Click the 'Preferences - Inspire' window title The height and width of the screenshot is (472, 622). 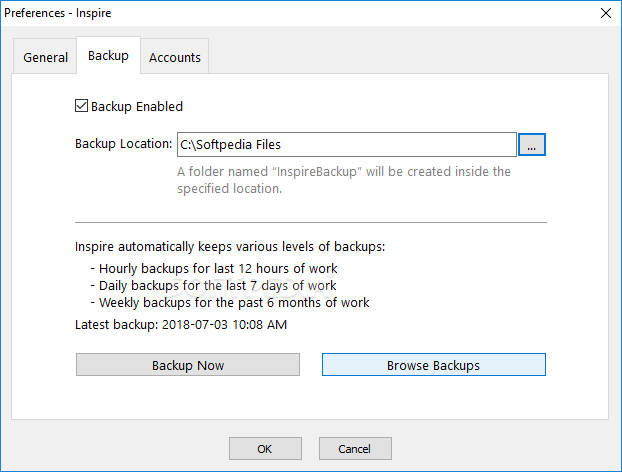(58, 13)
